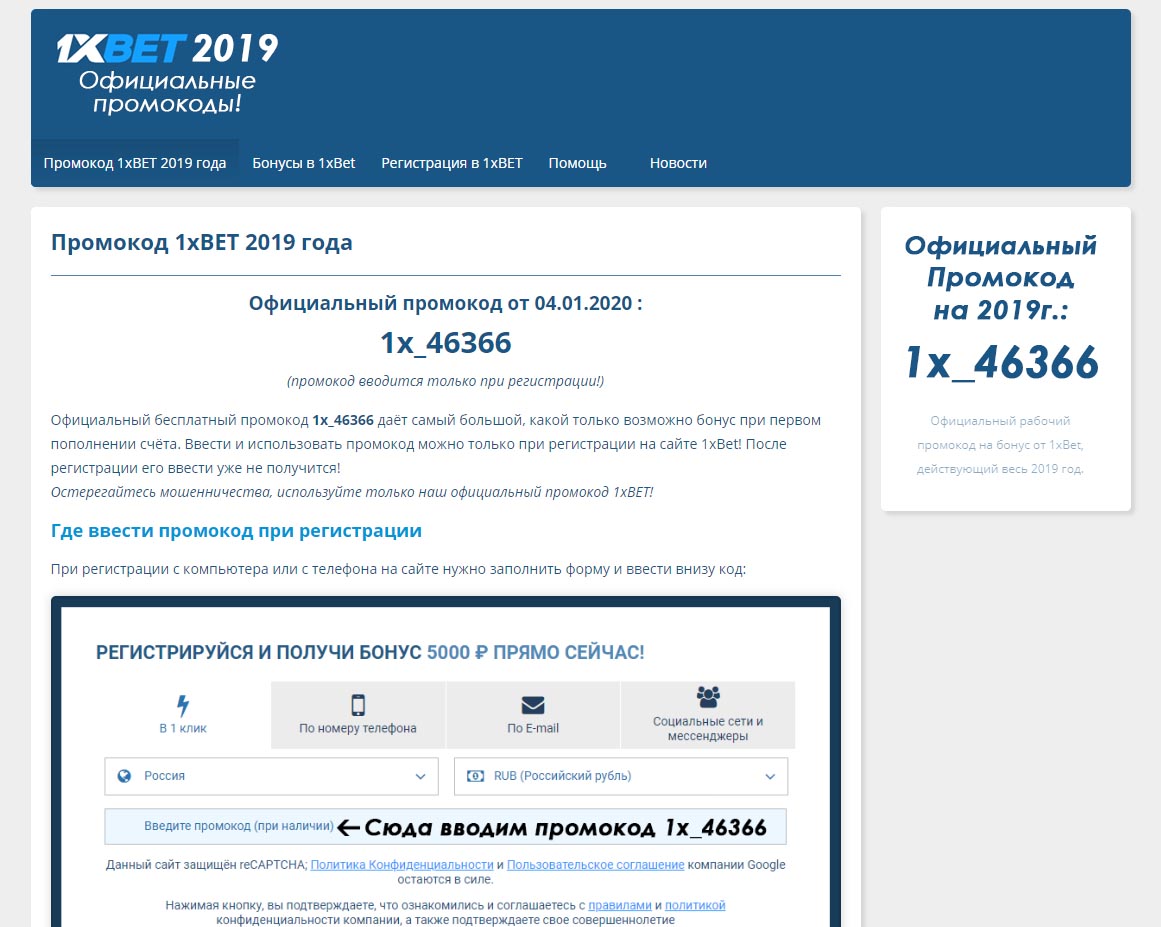Follow the 'политикой' link
Viewport: 1161px width, 927px height.
pyautogui.click(x=695, y=905)
